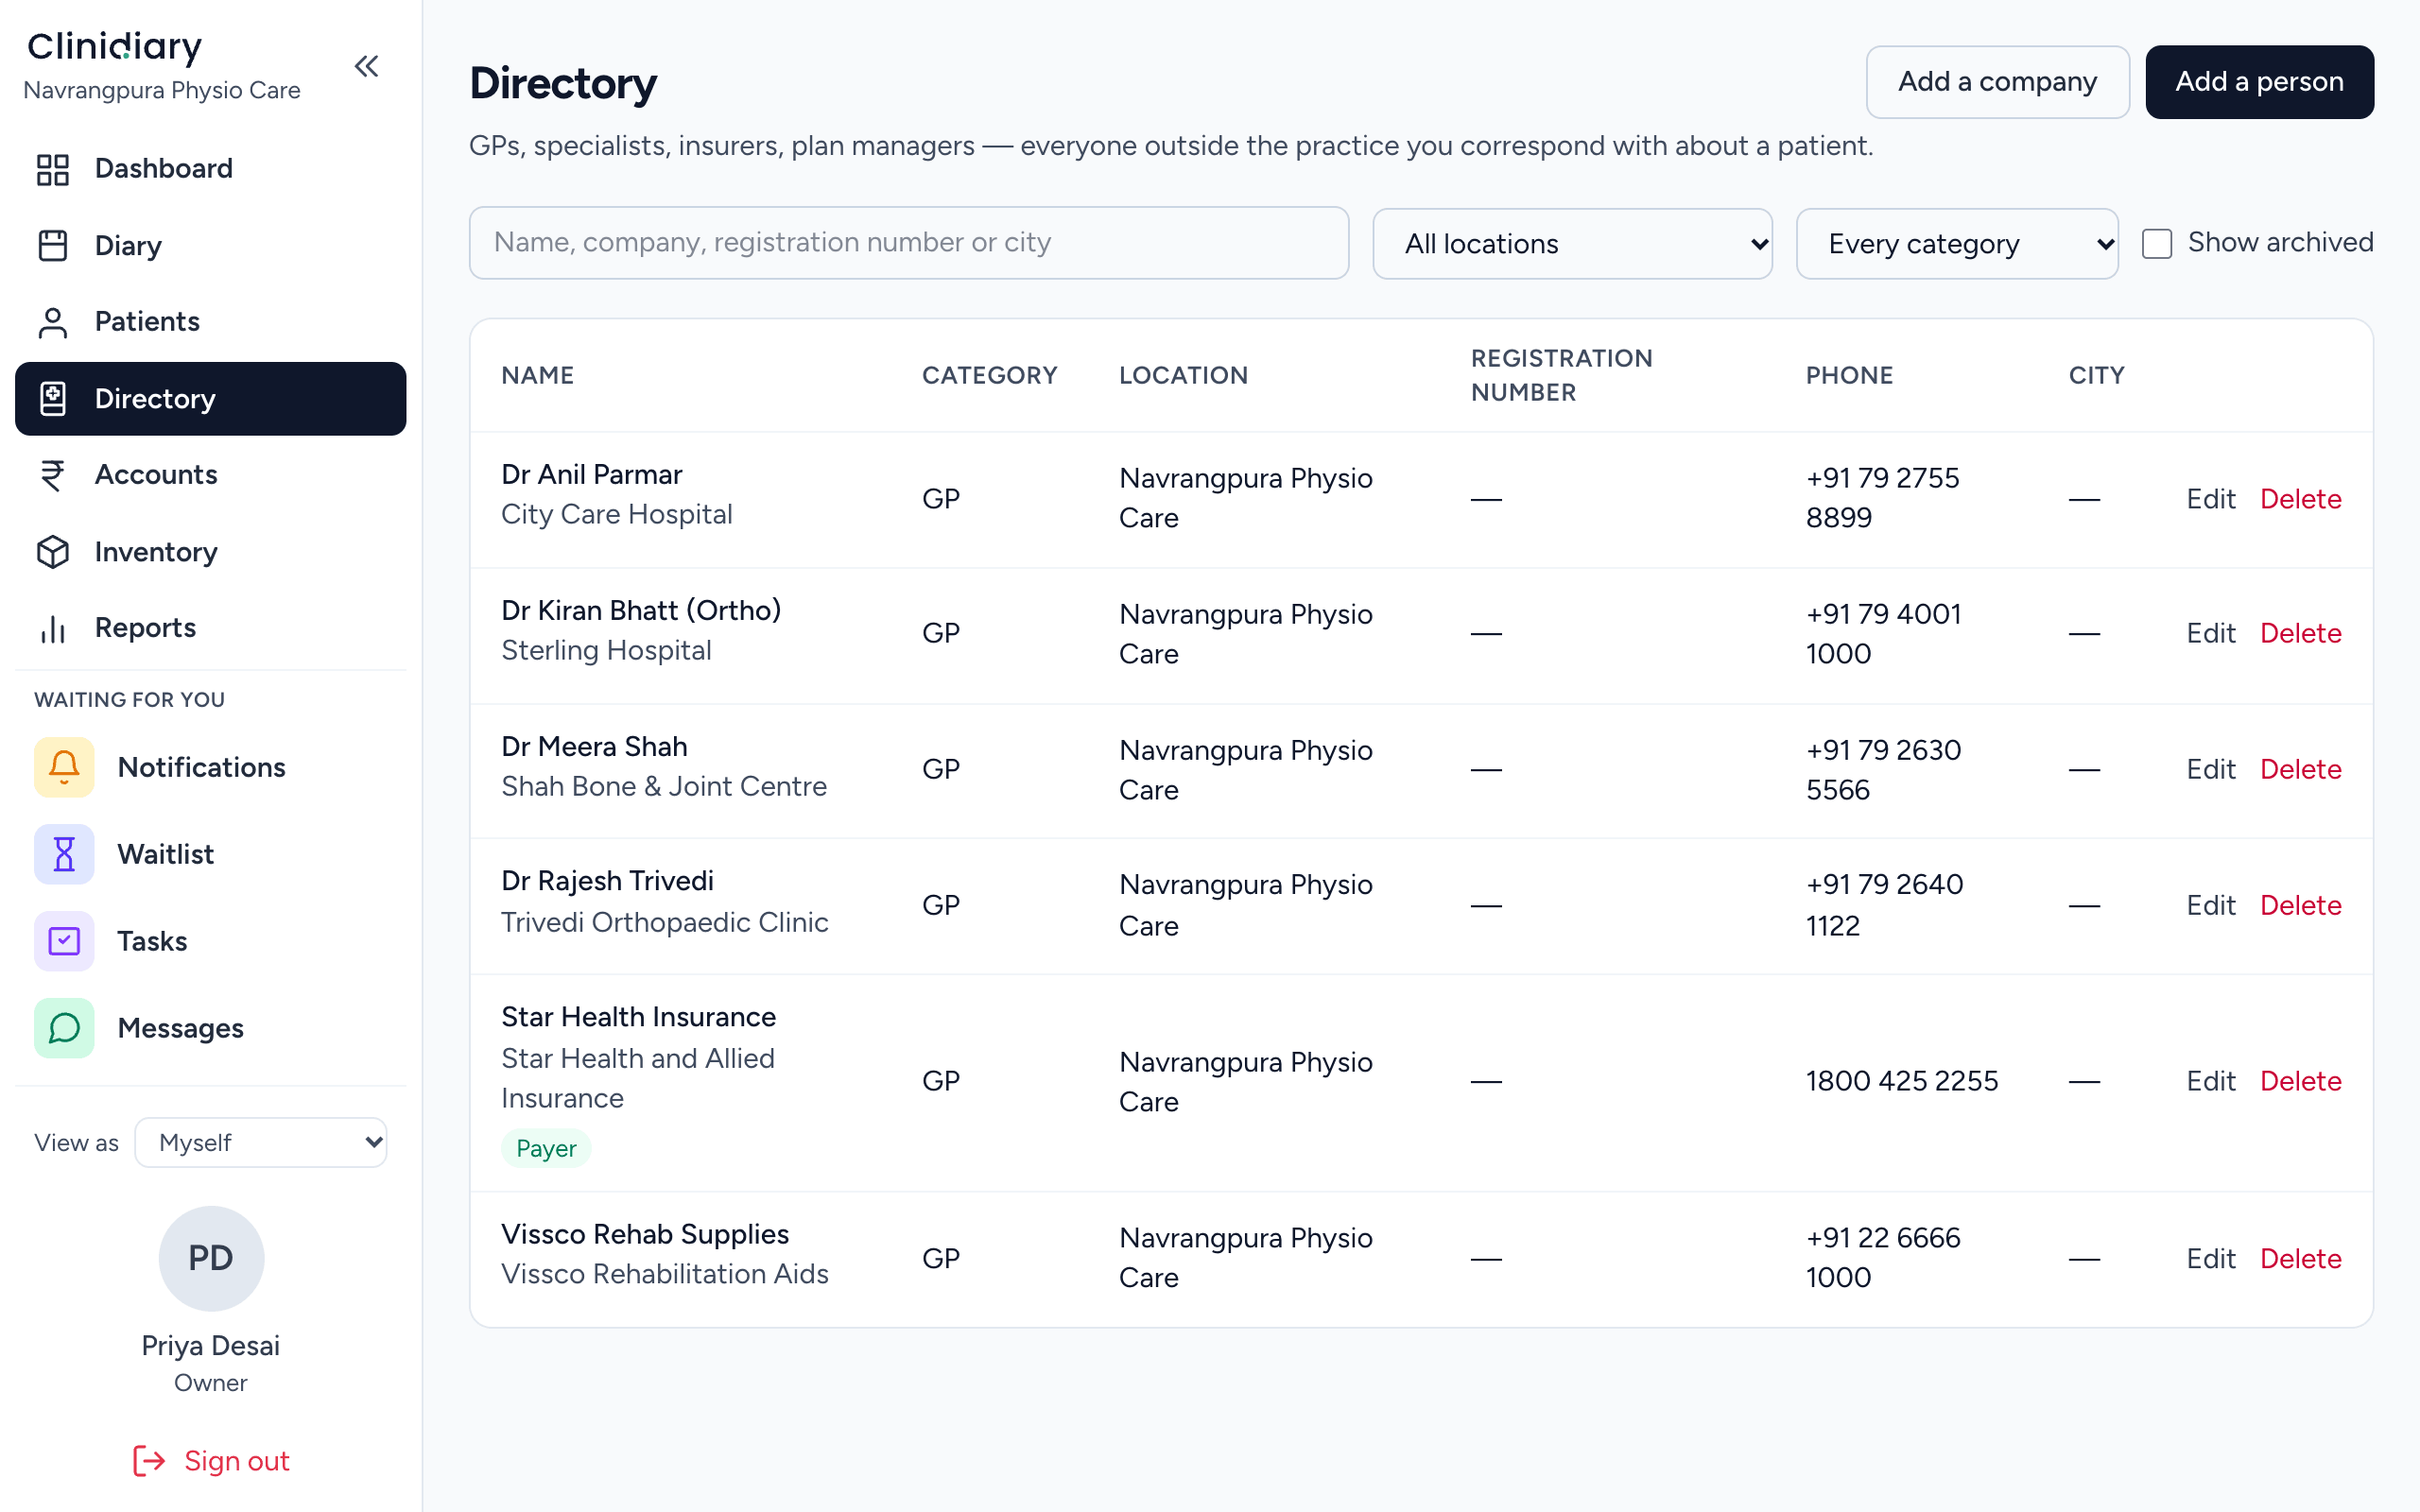Click the Patients person icon
Image resolution: width=2420 pixels, height=1512 pixels.
(53, 322)
